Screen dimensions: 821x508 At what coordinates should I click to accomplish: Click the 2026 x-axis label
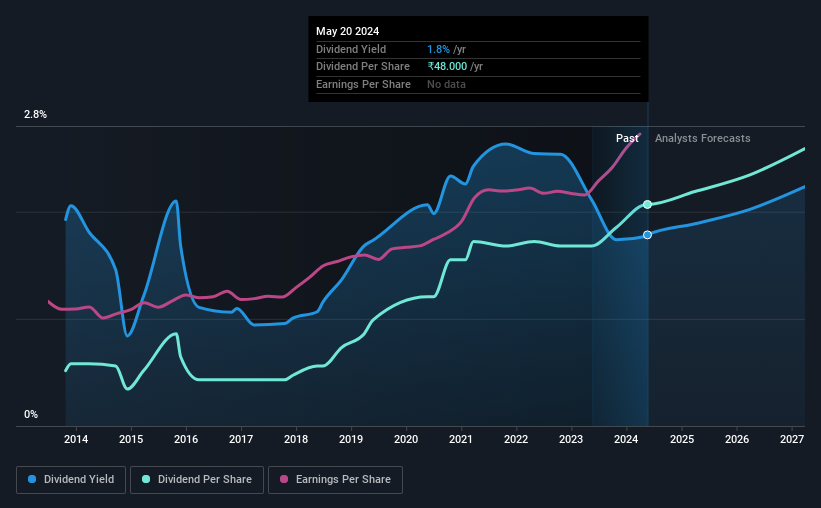[737, 439]
